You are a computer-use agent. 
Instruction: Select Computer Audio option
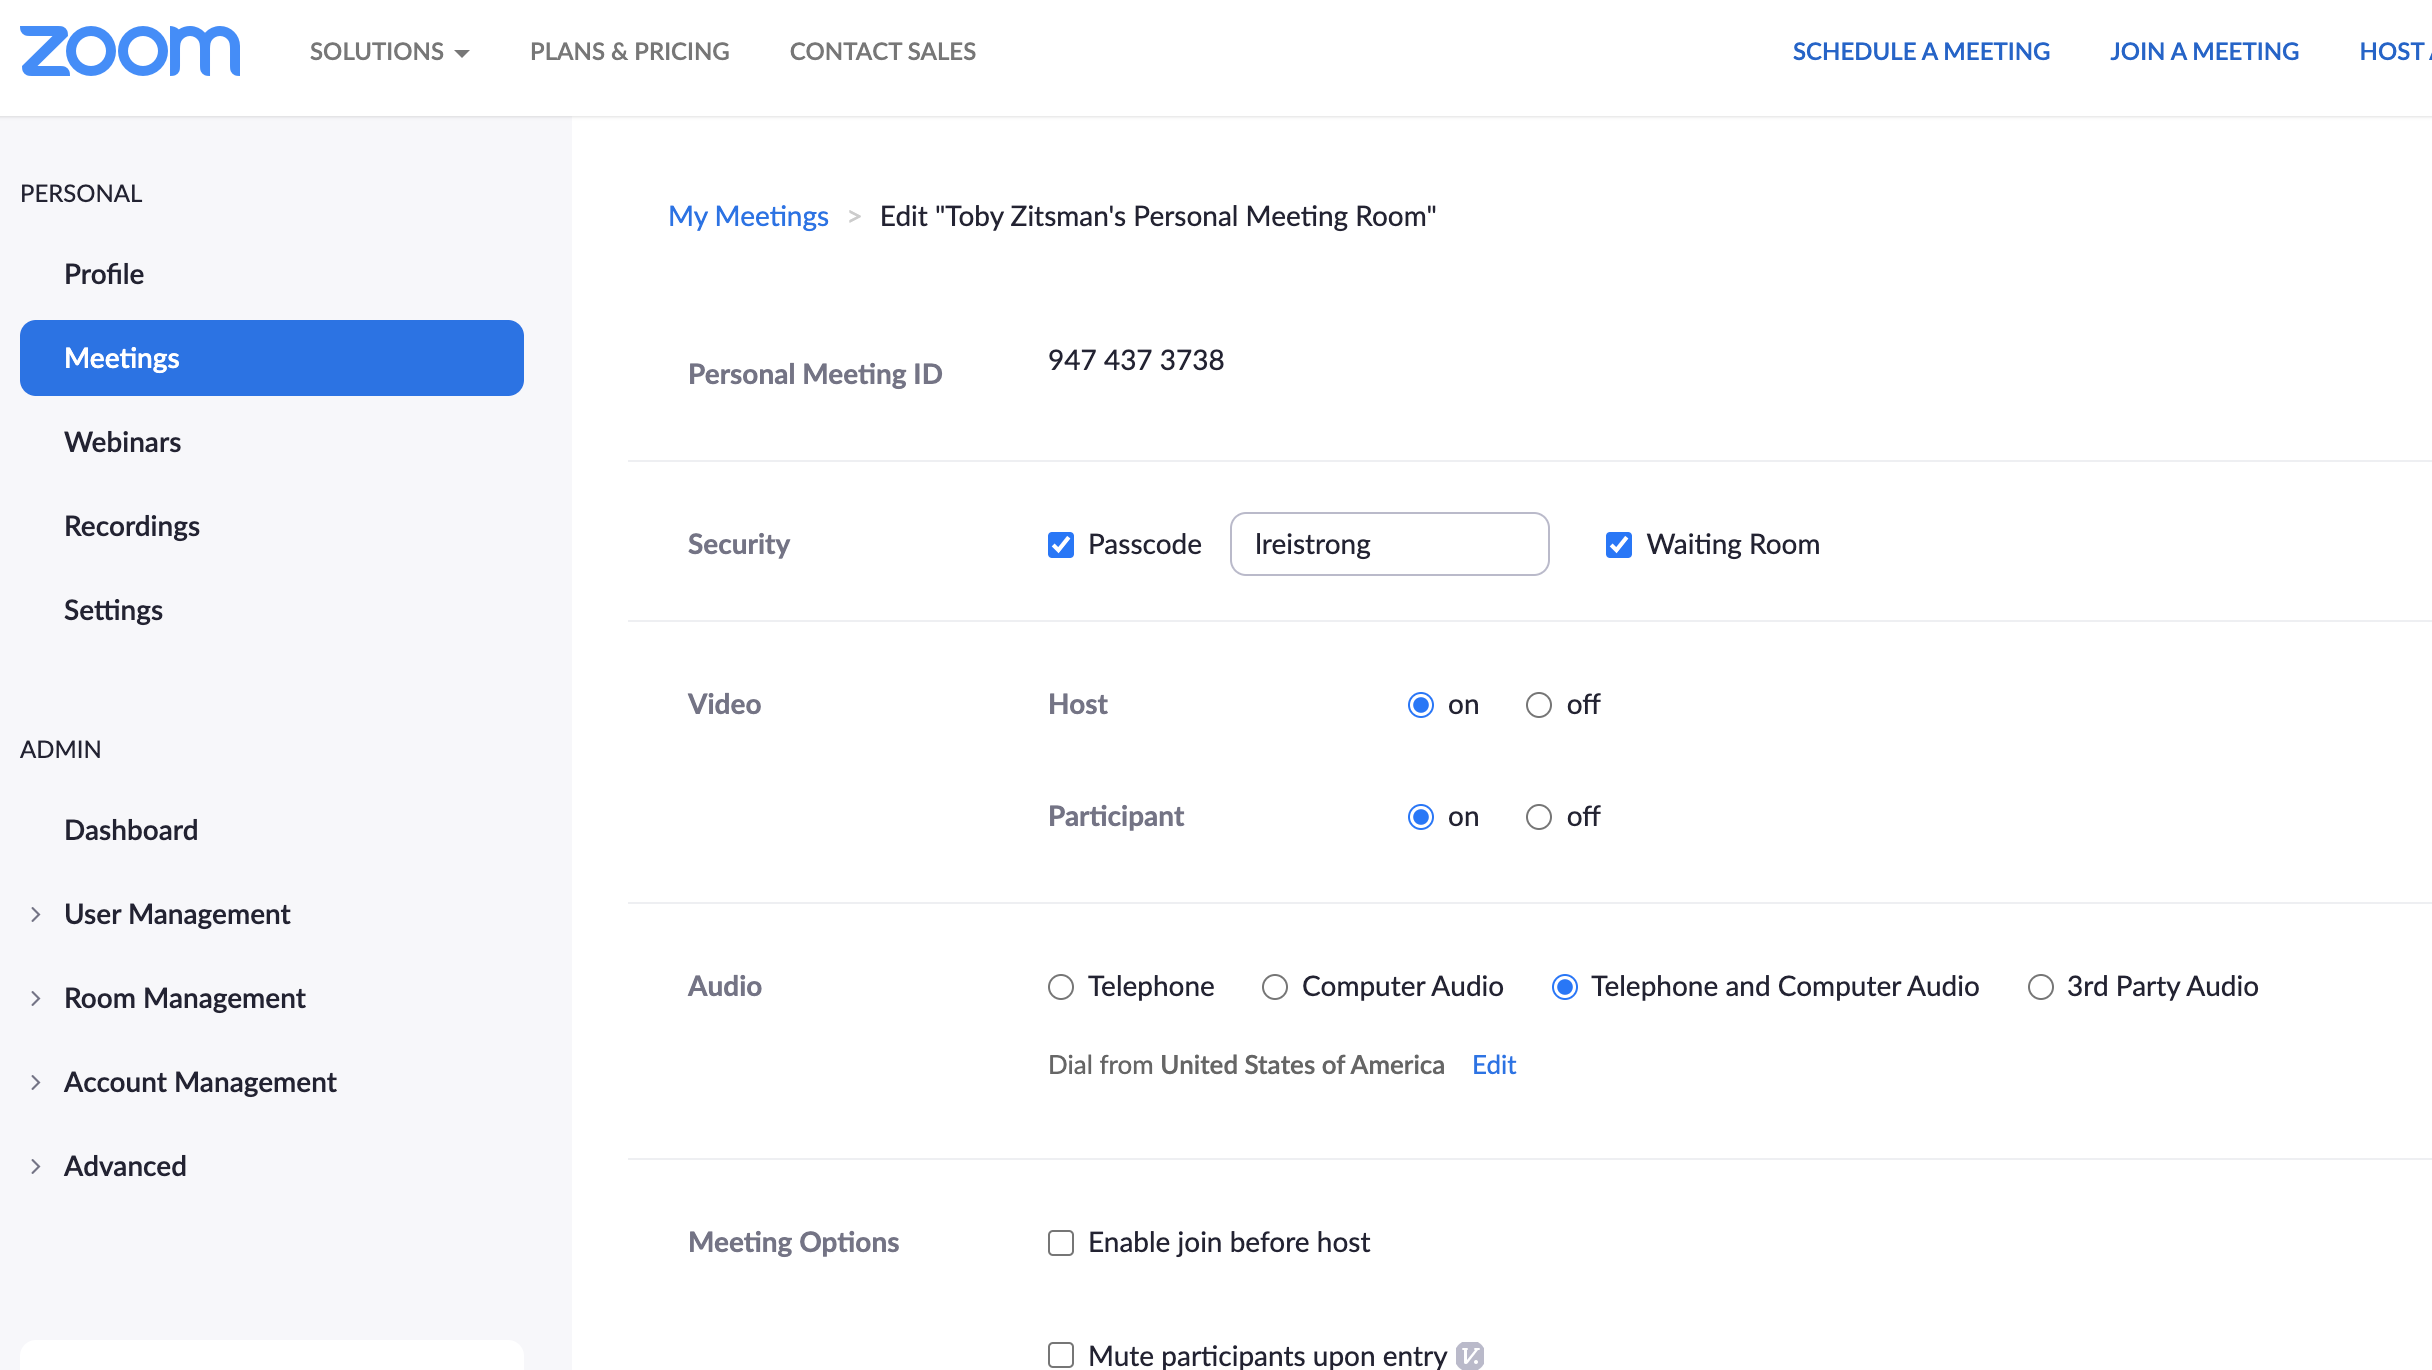(1274, 987)
